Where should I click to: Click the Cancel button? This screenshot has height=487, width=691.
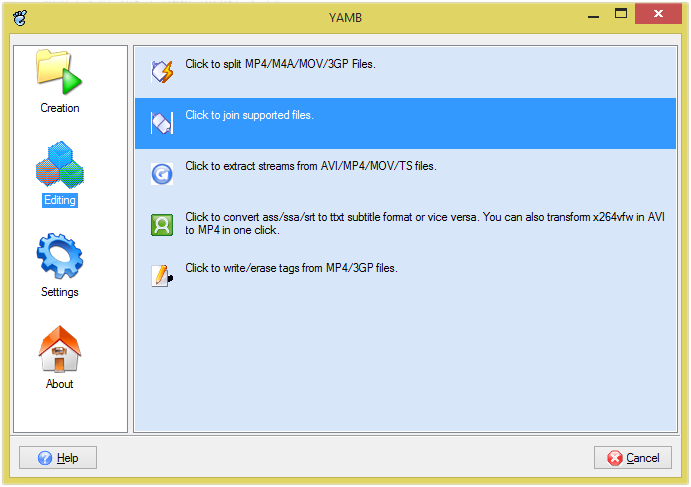click(633, 458)
